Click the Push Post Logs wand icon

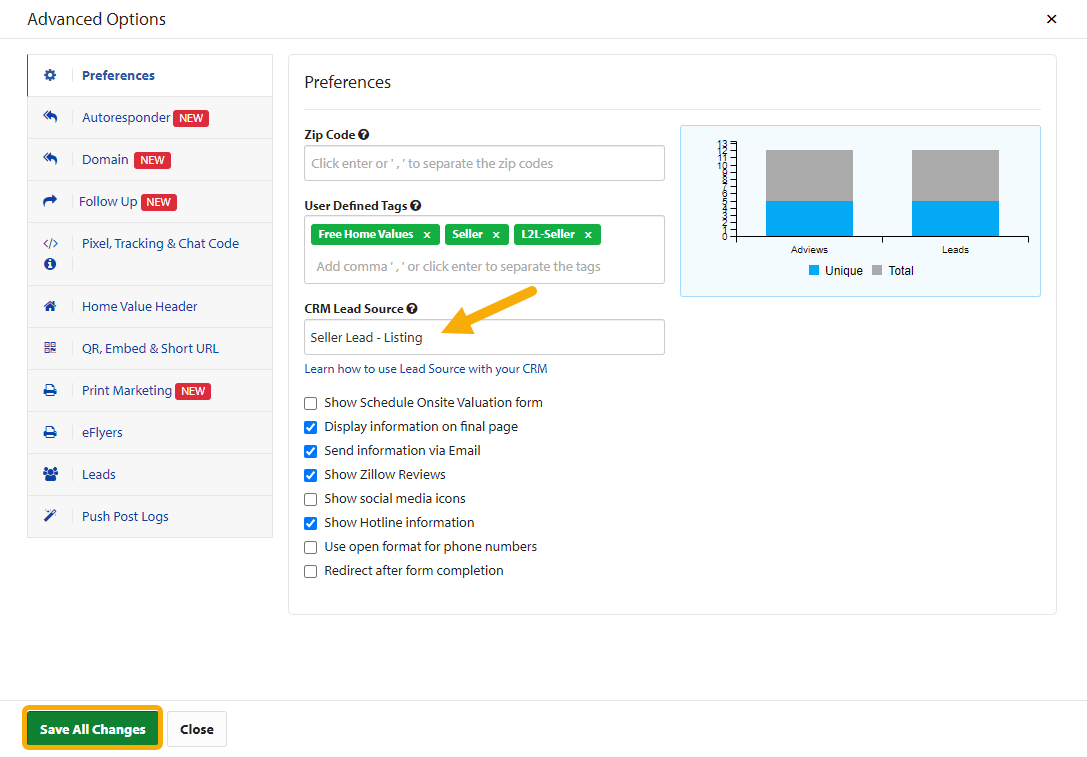[52, 516]
